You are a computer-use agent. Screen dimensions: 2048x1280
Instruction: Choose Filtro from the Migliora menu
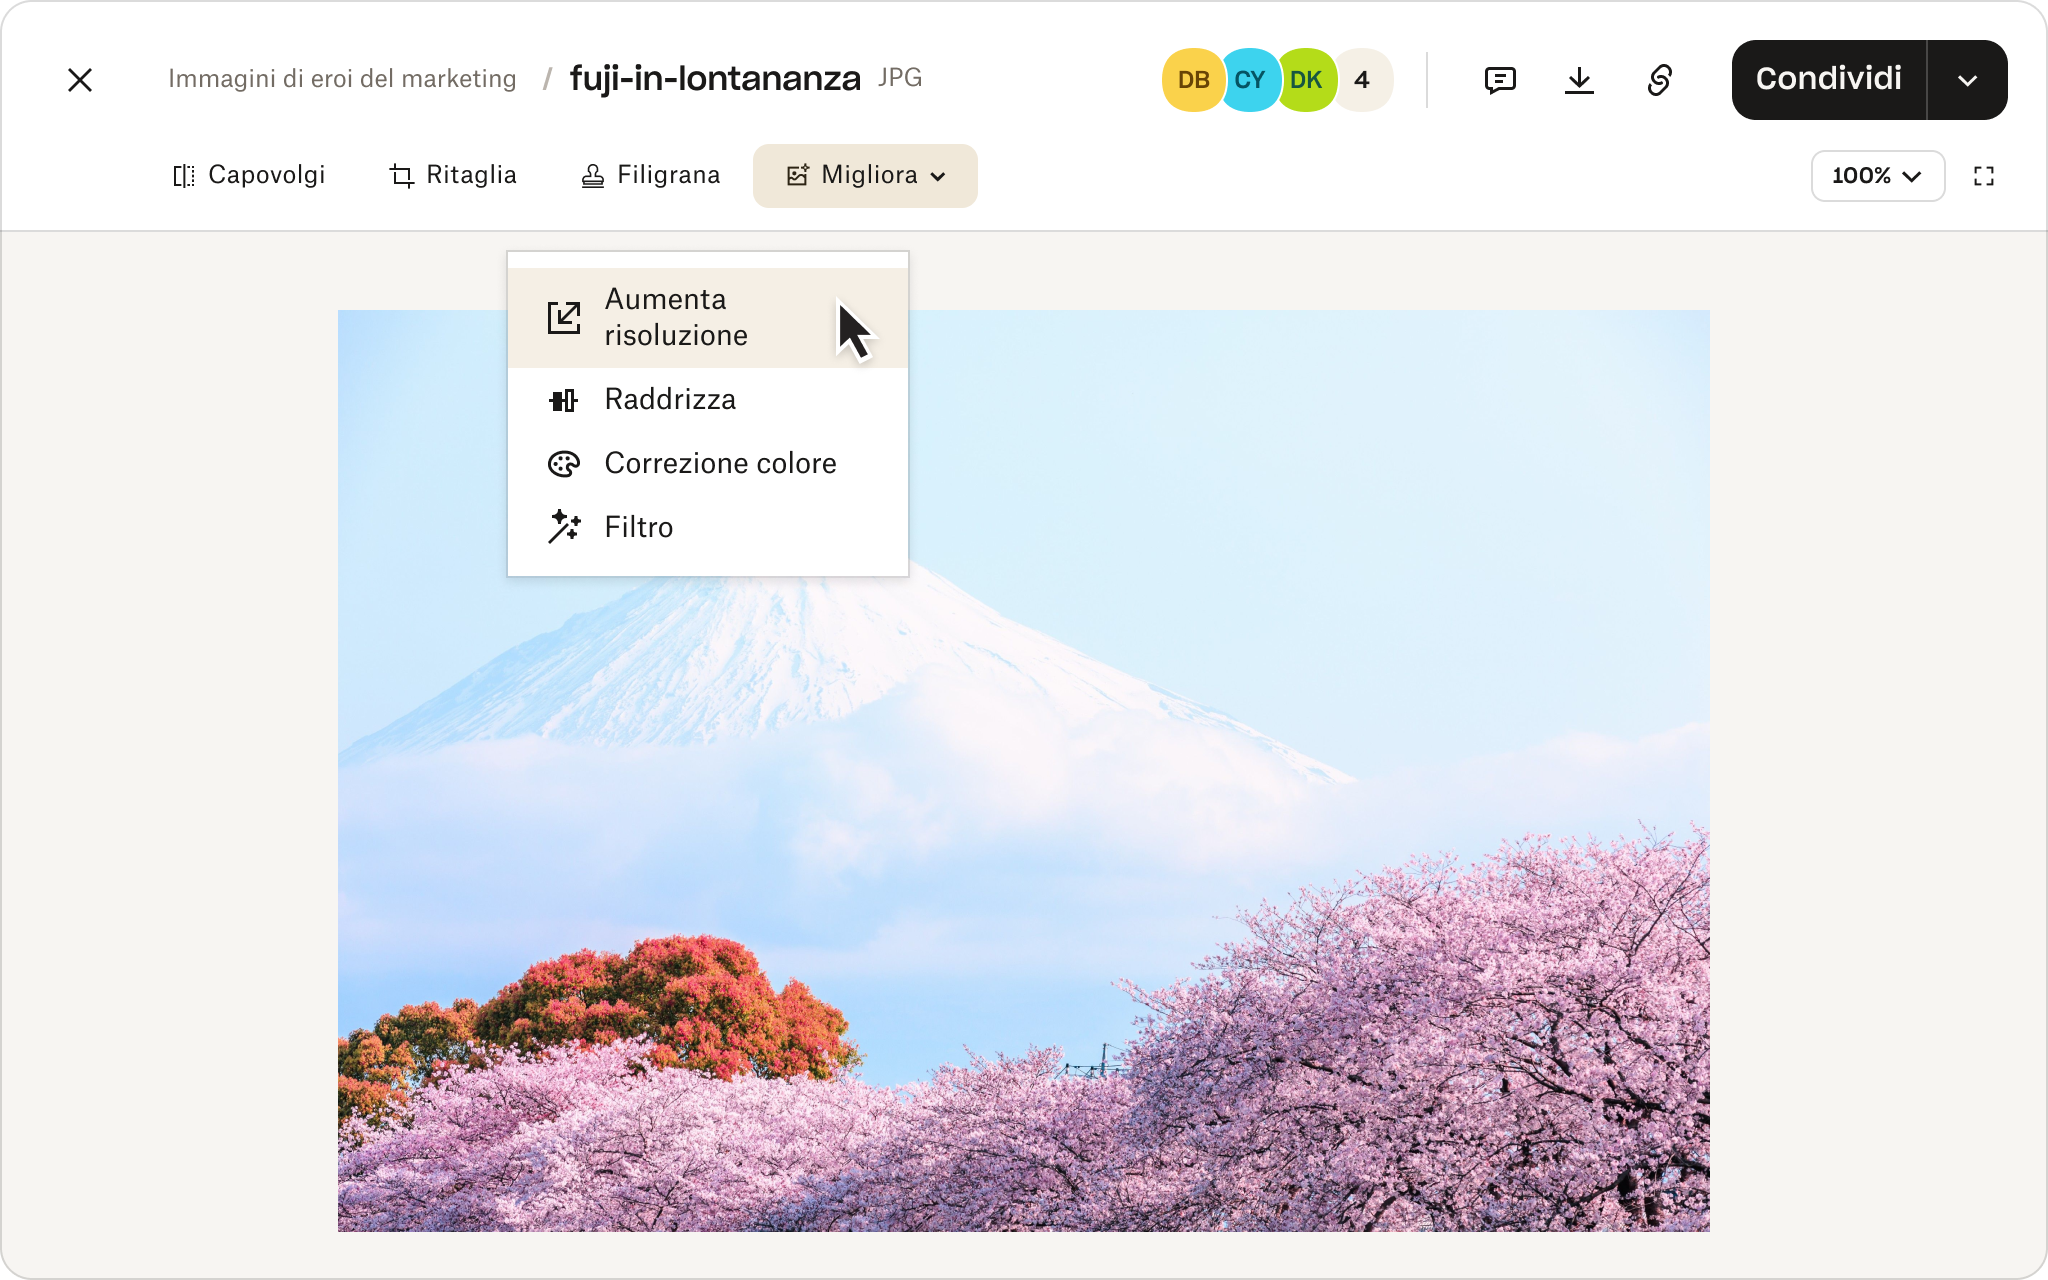coord(708,528)
